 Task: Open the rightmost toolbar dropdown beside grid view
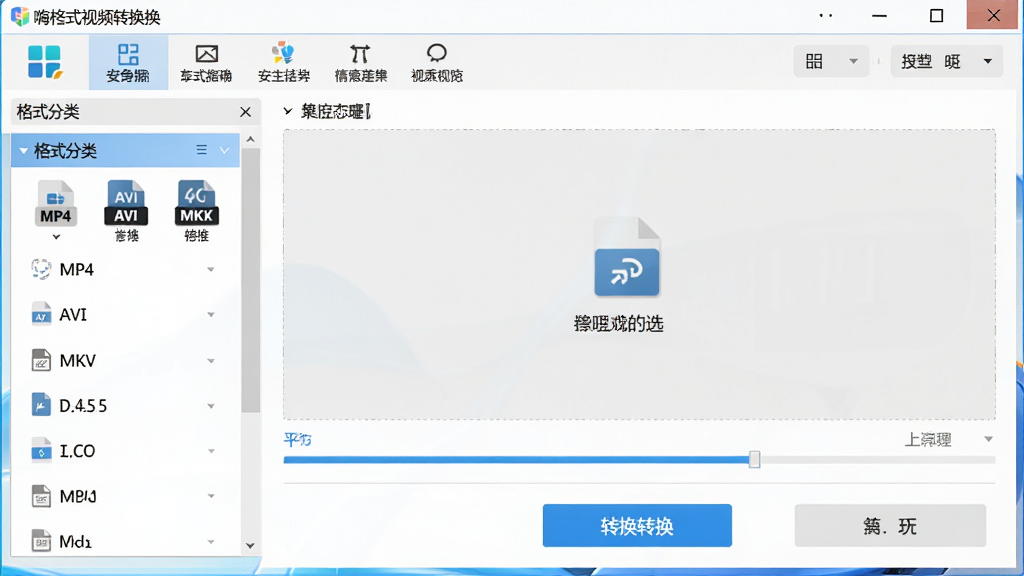click(946, 61)
